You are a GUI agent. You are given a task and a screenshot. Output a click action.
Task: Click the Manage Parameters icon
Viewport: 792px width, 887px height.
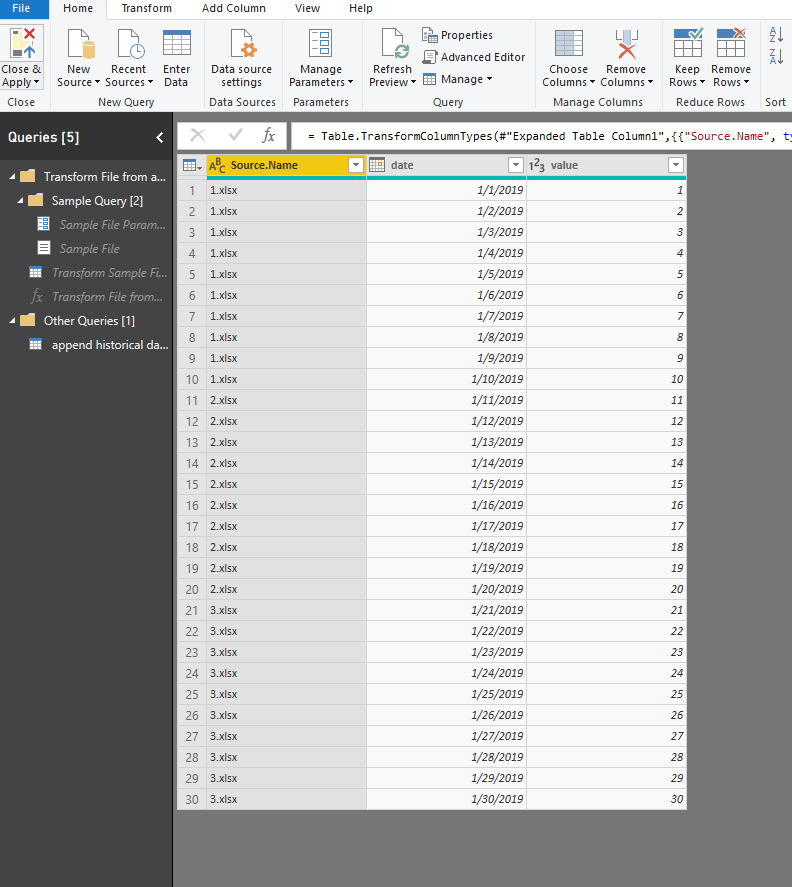320,44
